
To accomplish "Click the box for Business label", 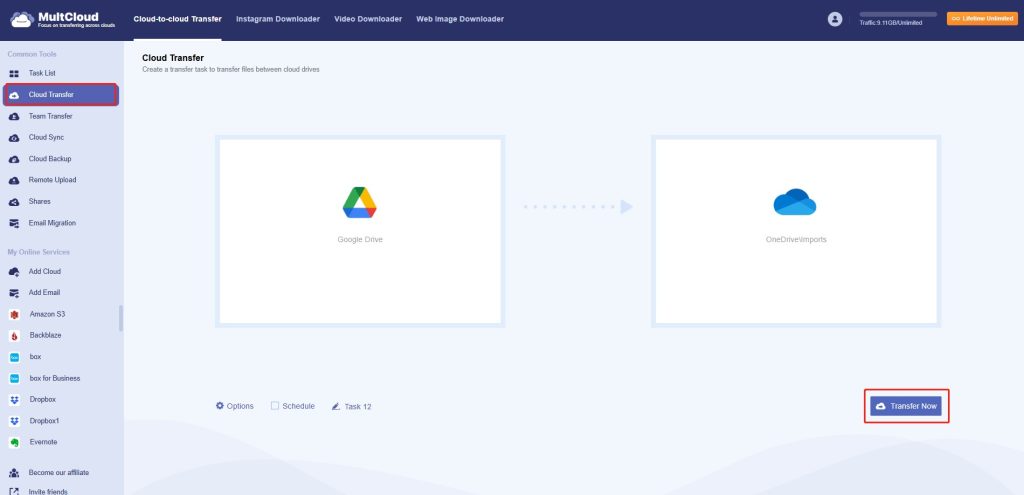I will 55,379.
